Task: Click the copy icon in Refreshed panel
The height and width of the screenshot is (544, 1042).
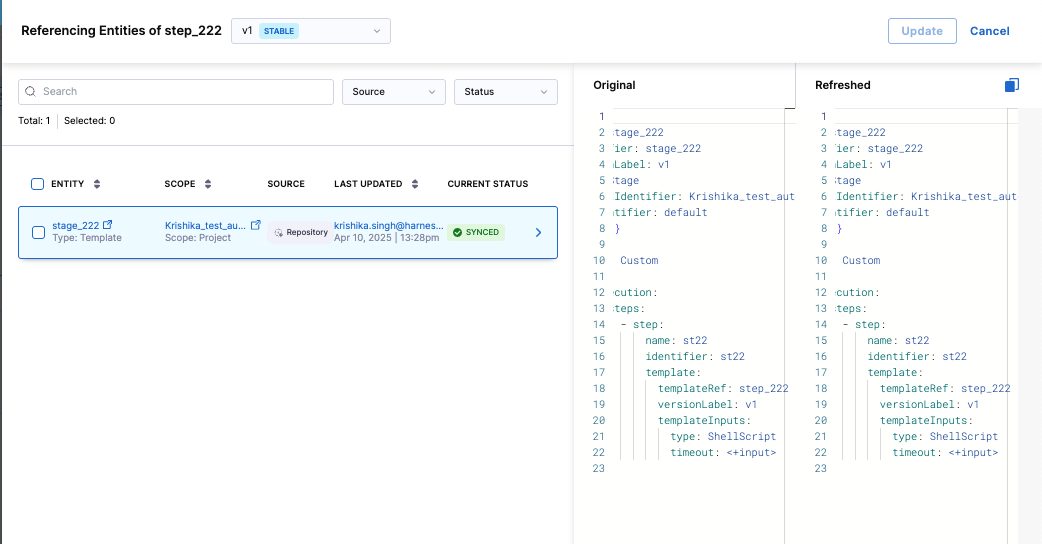Action: pos(1012,86)
